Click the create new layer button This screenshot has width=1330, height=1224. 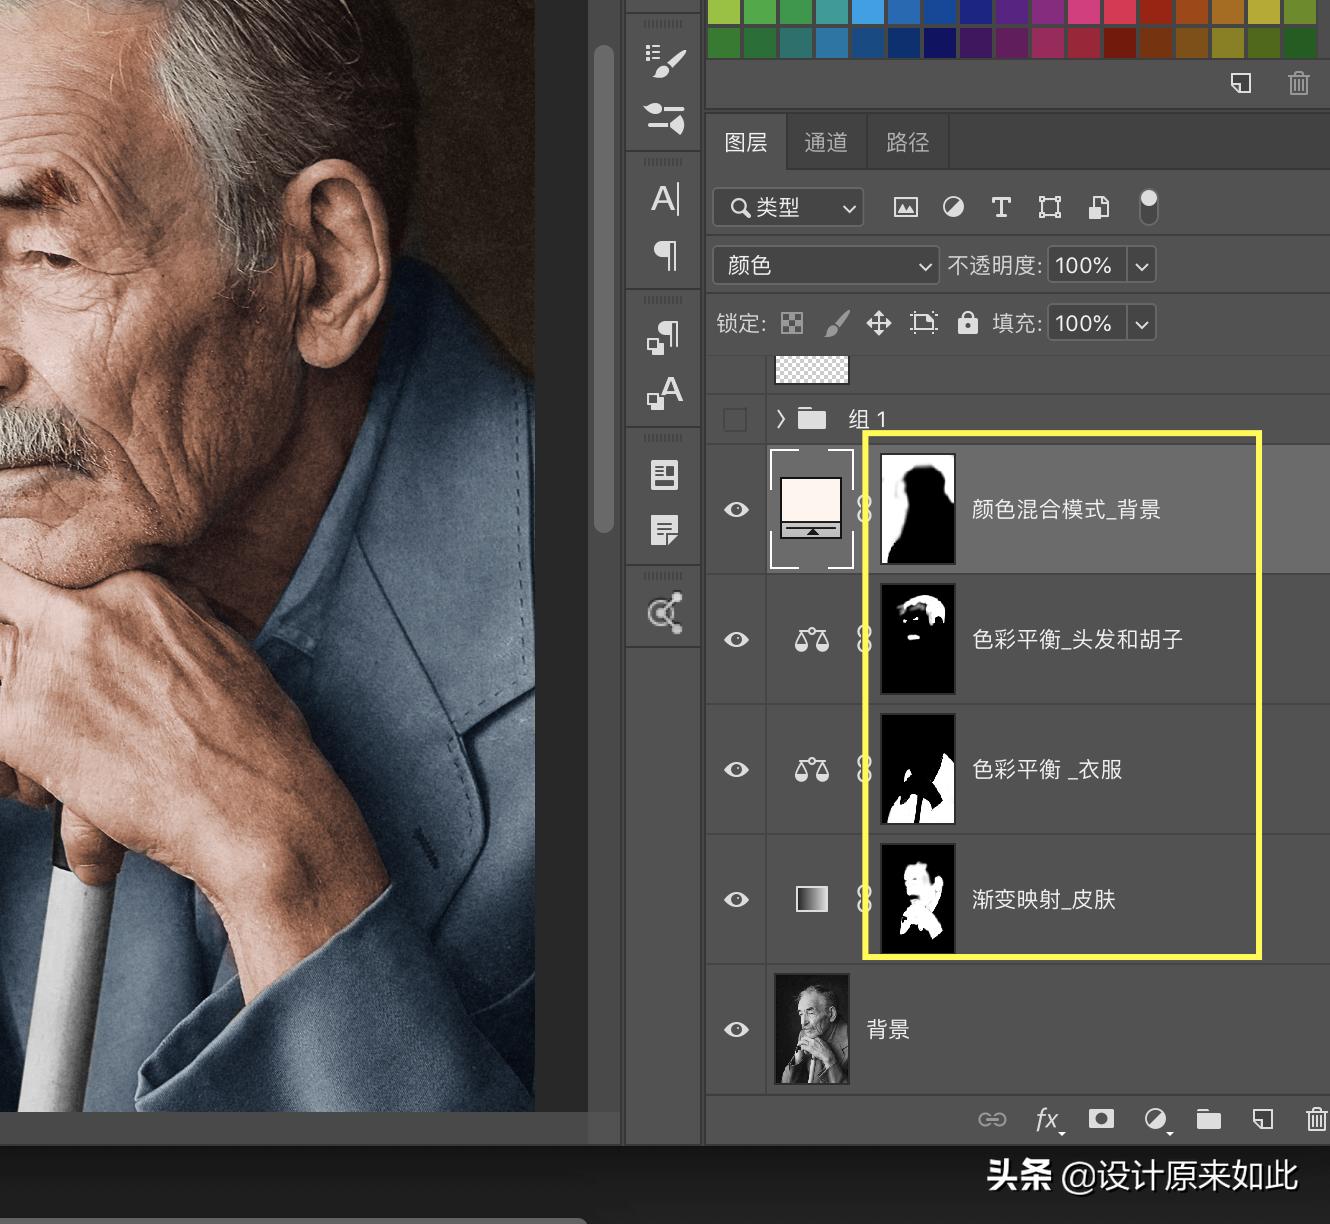(1262, 1119)
